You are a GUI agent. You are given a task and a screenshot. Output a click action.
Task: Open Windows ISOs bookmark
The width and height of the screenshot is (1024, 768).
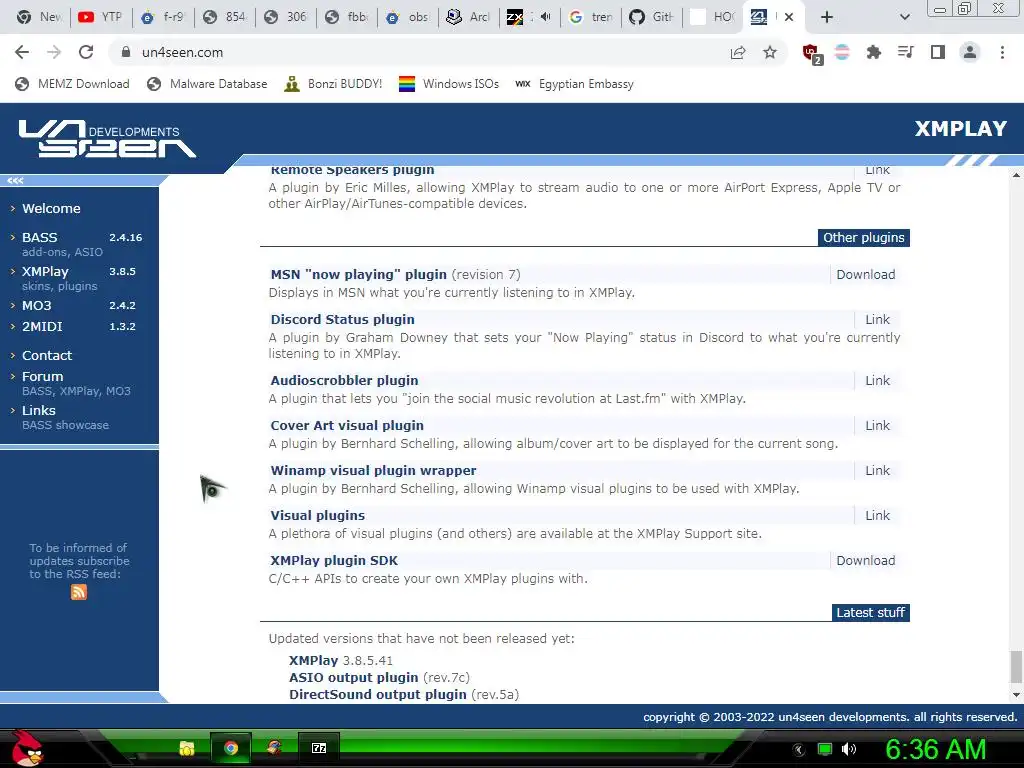(x=449, y=84)
